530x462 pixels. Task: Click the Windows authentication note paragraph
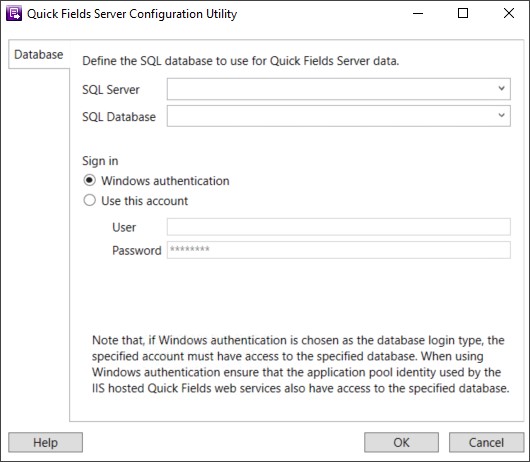(300, 364)
